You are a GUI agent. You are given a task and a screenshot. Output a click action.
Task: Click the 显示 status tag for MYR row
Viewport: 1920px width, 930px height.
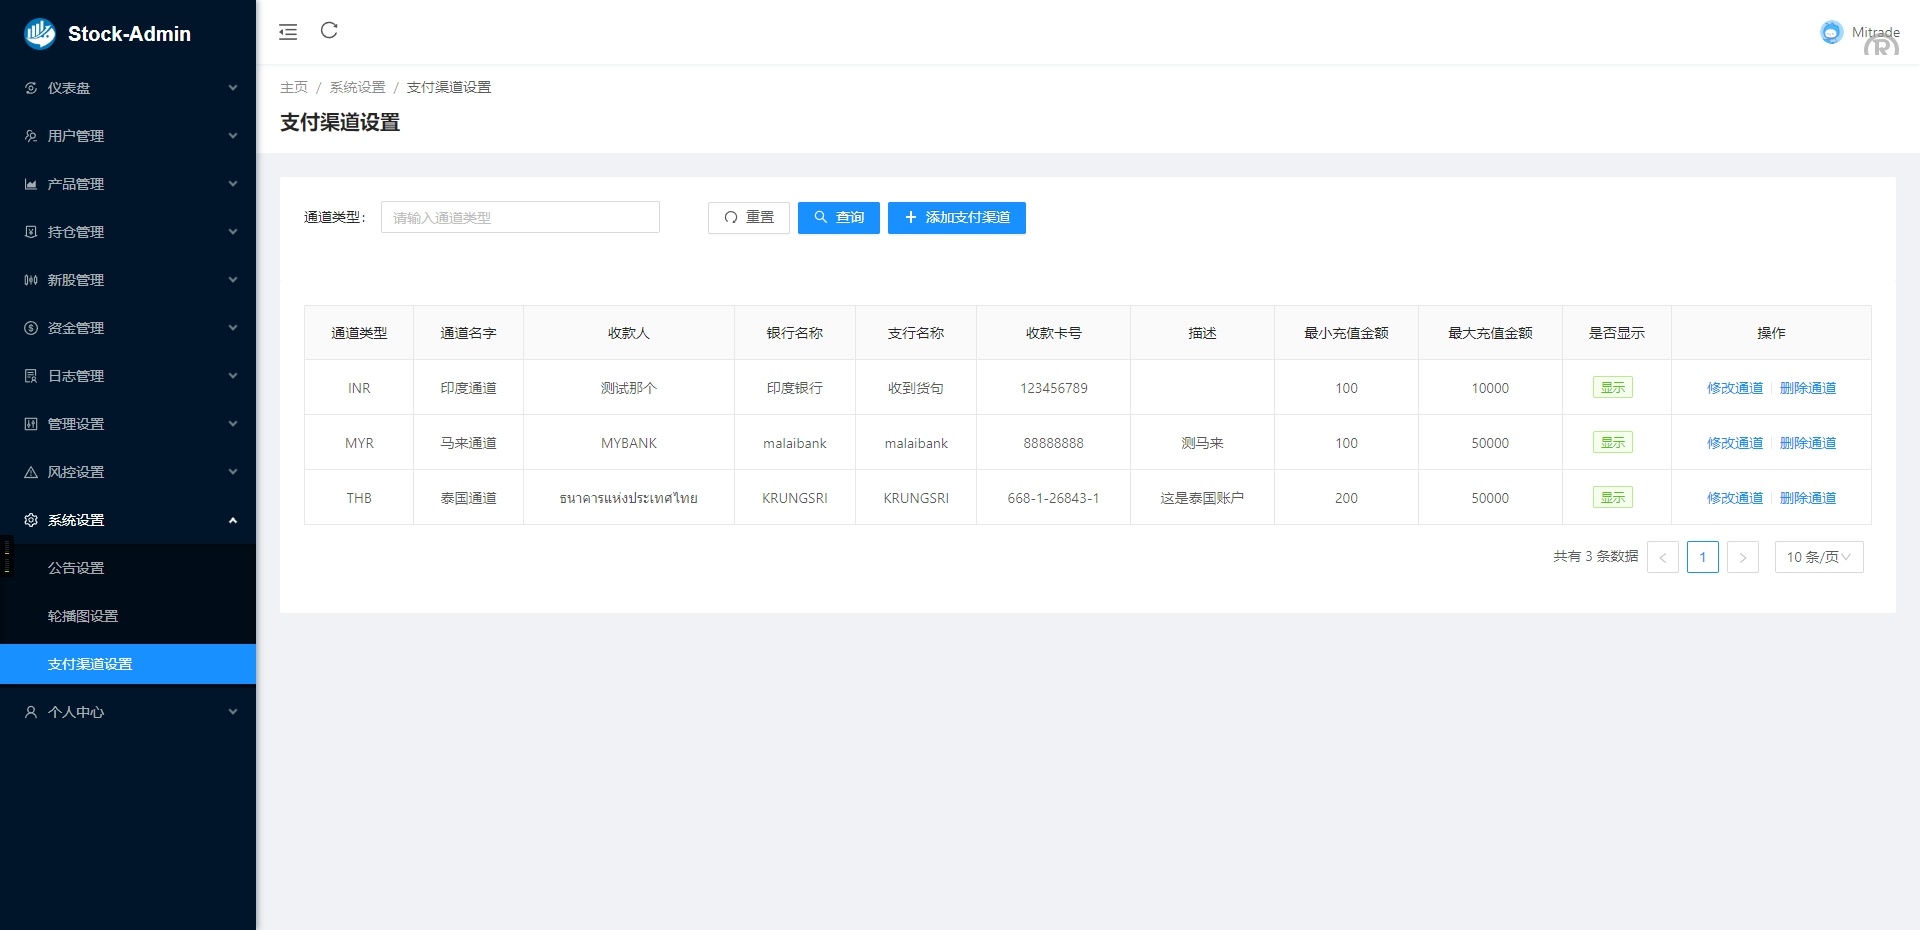pyautogui.click(x=1612, y=443)
